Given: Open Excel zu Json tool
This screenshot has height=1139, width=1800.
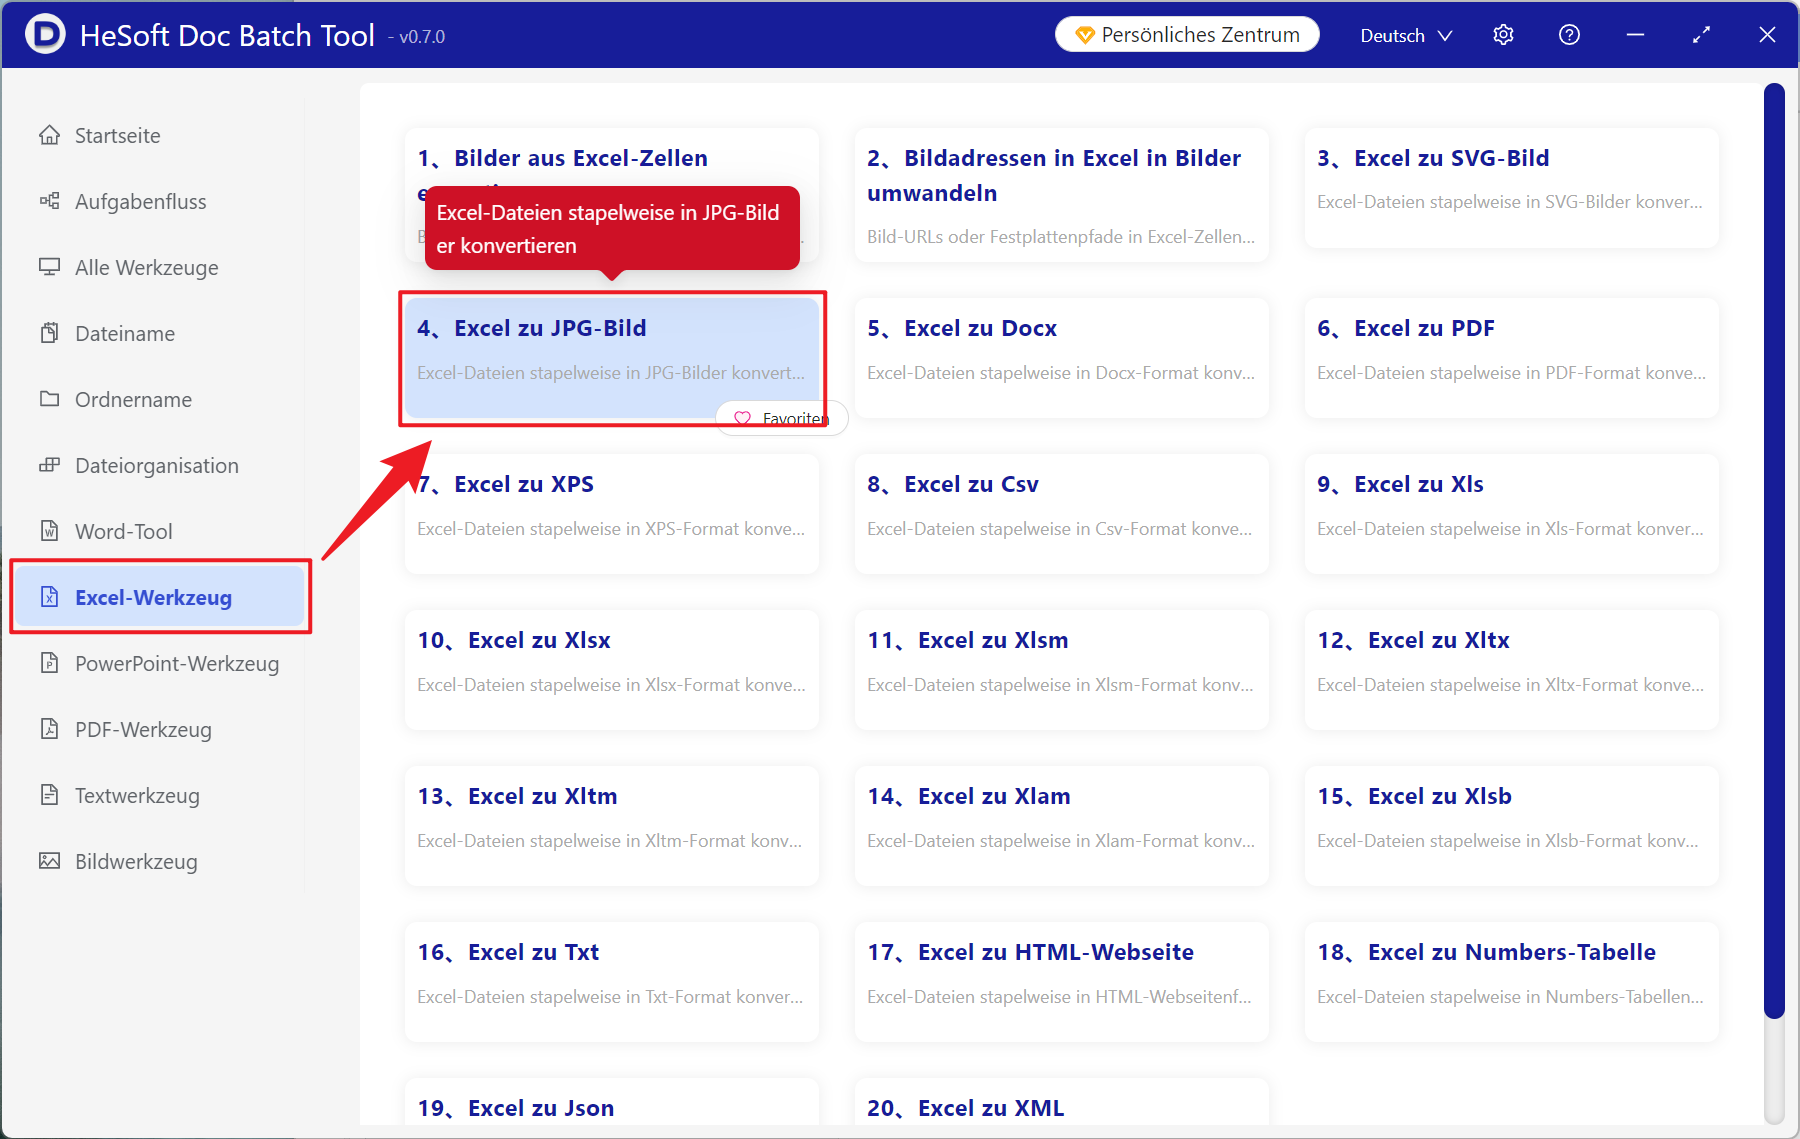Looking at the screenshot, I should (611, 1103).
